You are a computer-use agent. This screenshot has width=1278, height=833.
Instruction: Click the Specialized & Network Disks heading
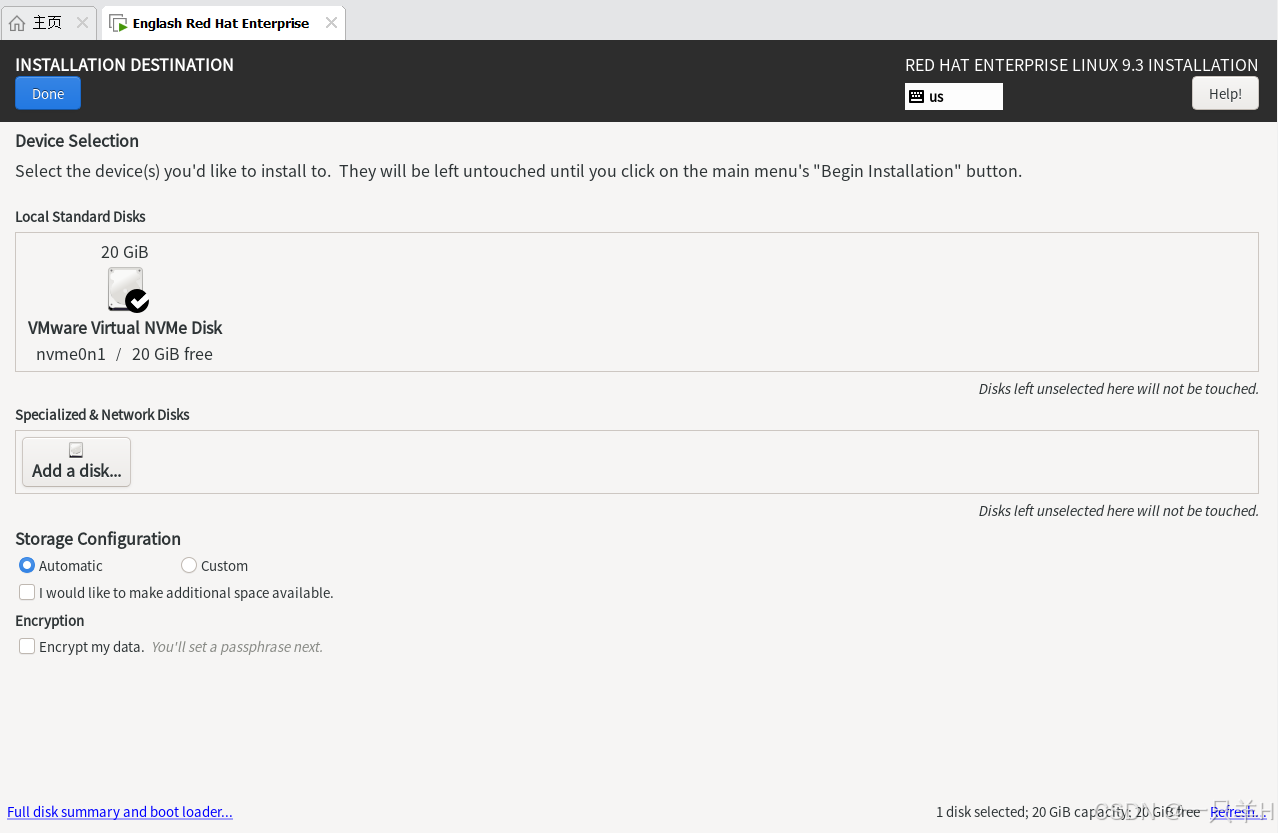click(x=102, y=415)
